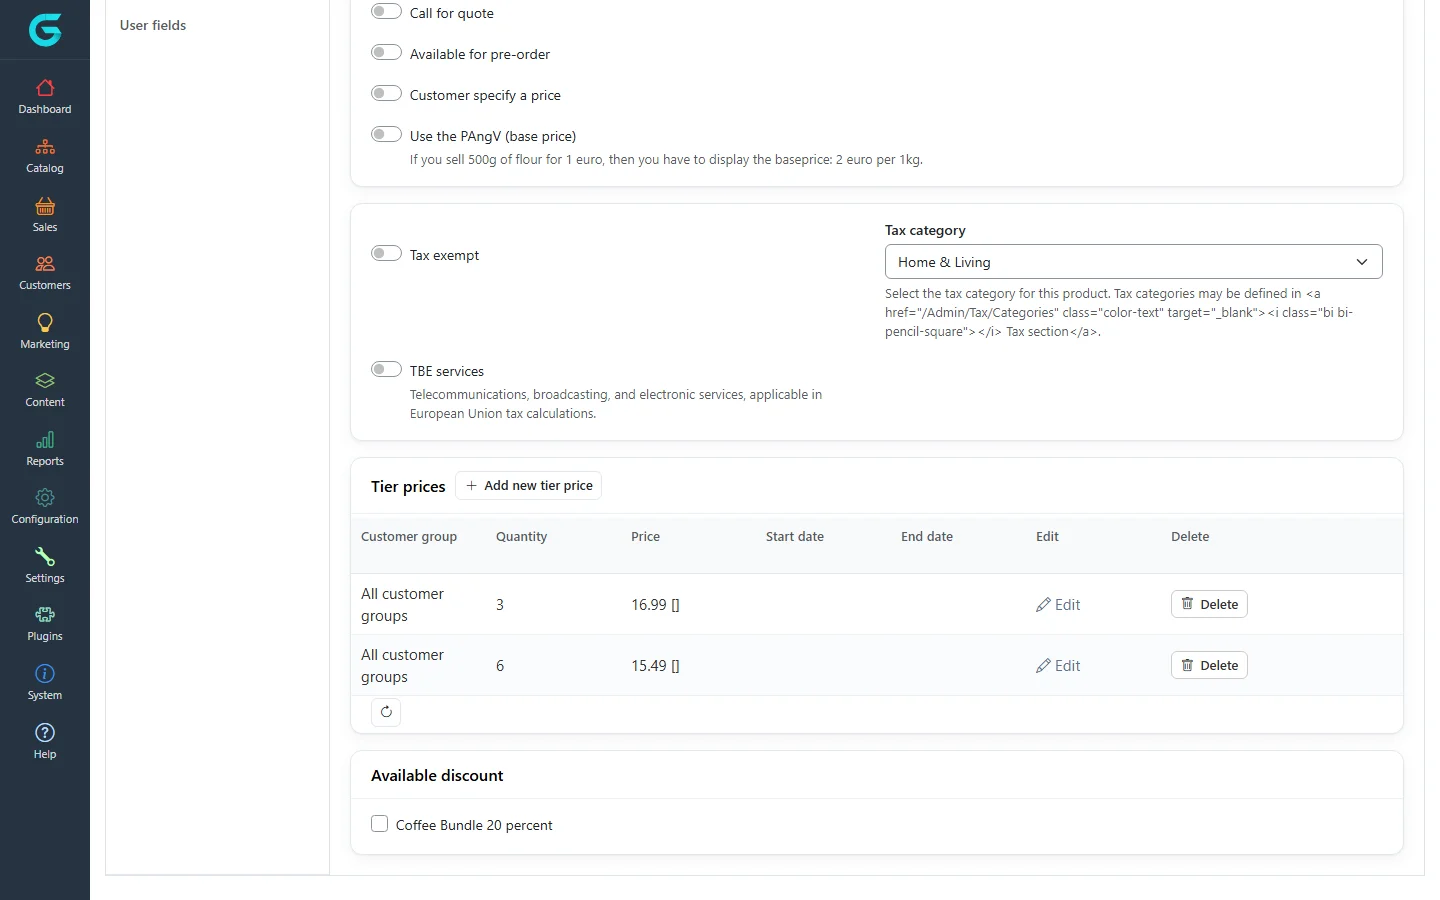1440x900 pixels.
Task: Open the Settings wrench icon
Action: (45, 557)
